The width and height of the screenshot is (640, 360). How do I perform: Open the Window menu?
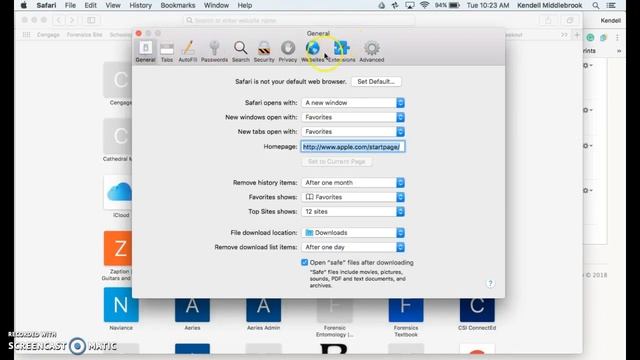pos(216,5)
